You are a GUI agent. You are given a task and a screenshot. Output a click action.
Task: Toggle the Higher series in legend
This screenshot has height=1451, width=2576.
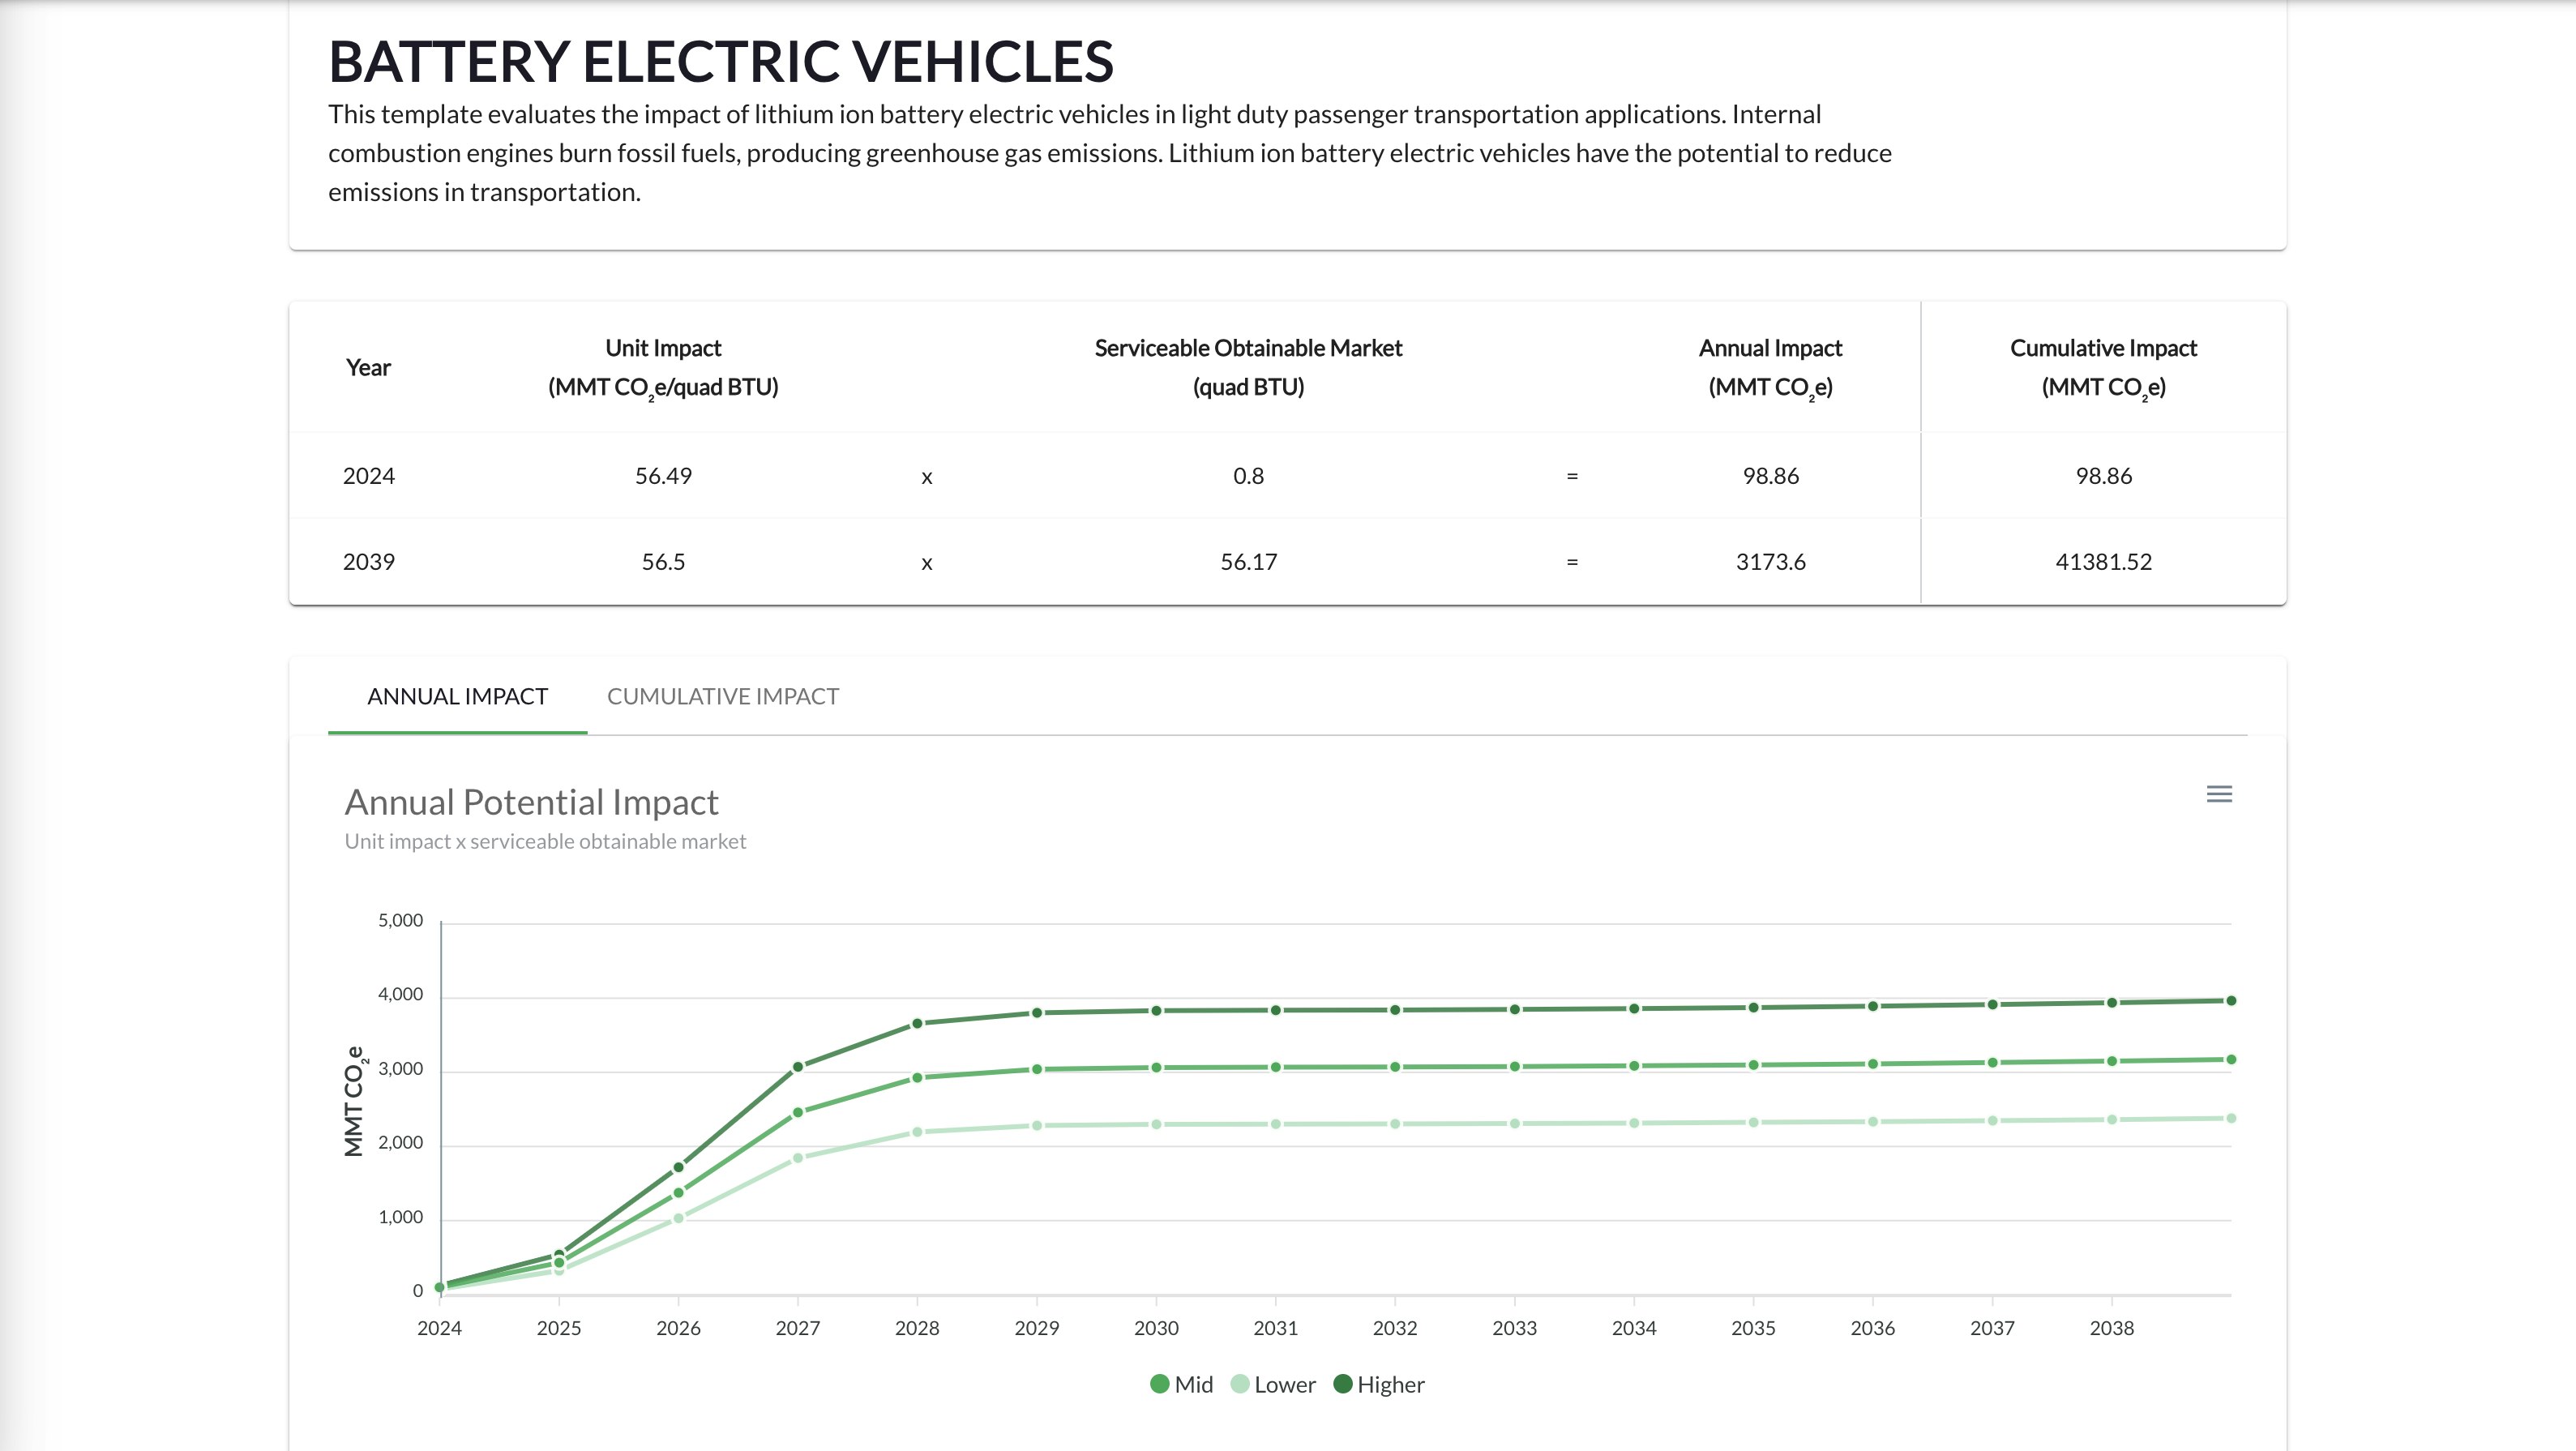tap(1390, 1384)
